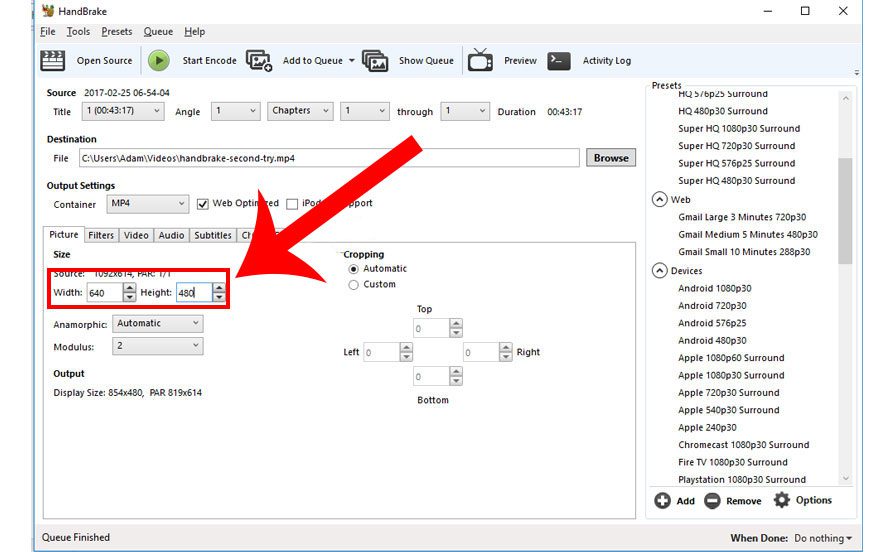The width and height of the screenshot is (880, 552).
Task: Click the Open Source clapperboard icon
Action: (x=53, y=61)
